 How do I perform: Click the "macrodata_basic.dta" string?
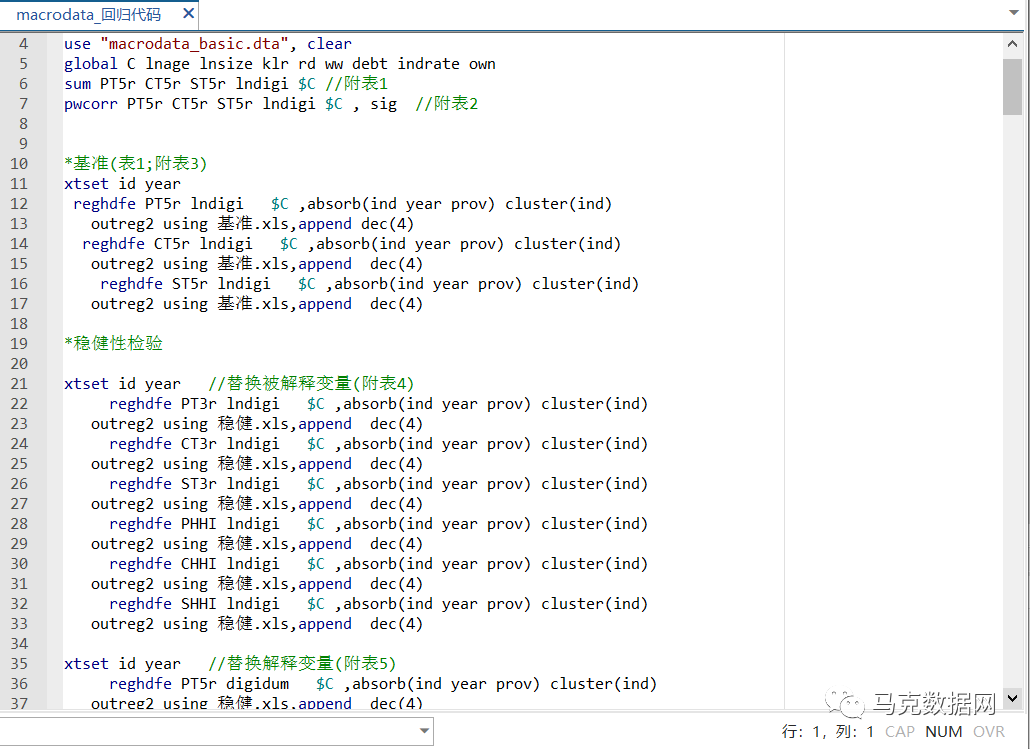tap(194, 44)
